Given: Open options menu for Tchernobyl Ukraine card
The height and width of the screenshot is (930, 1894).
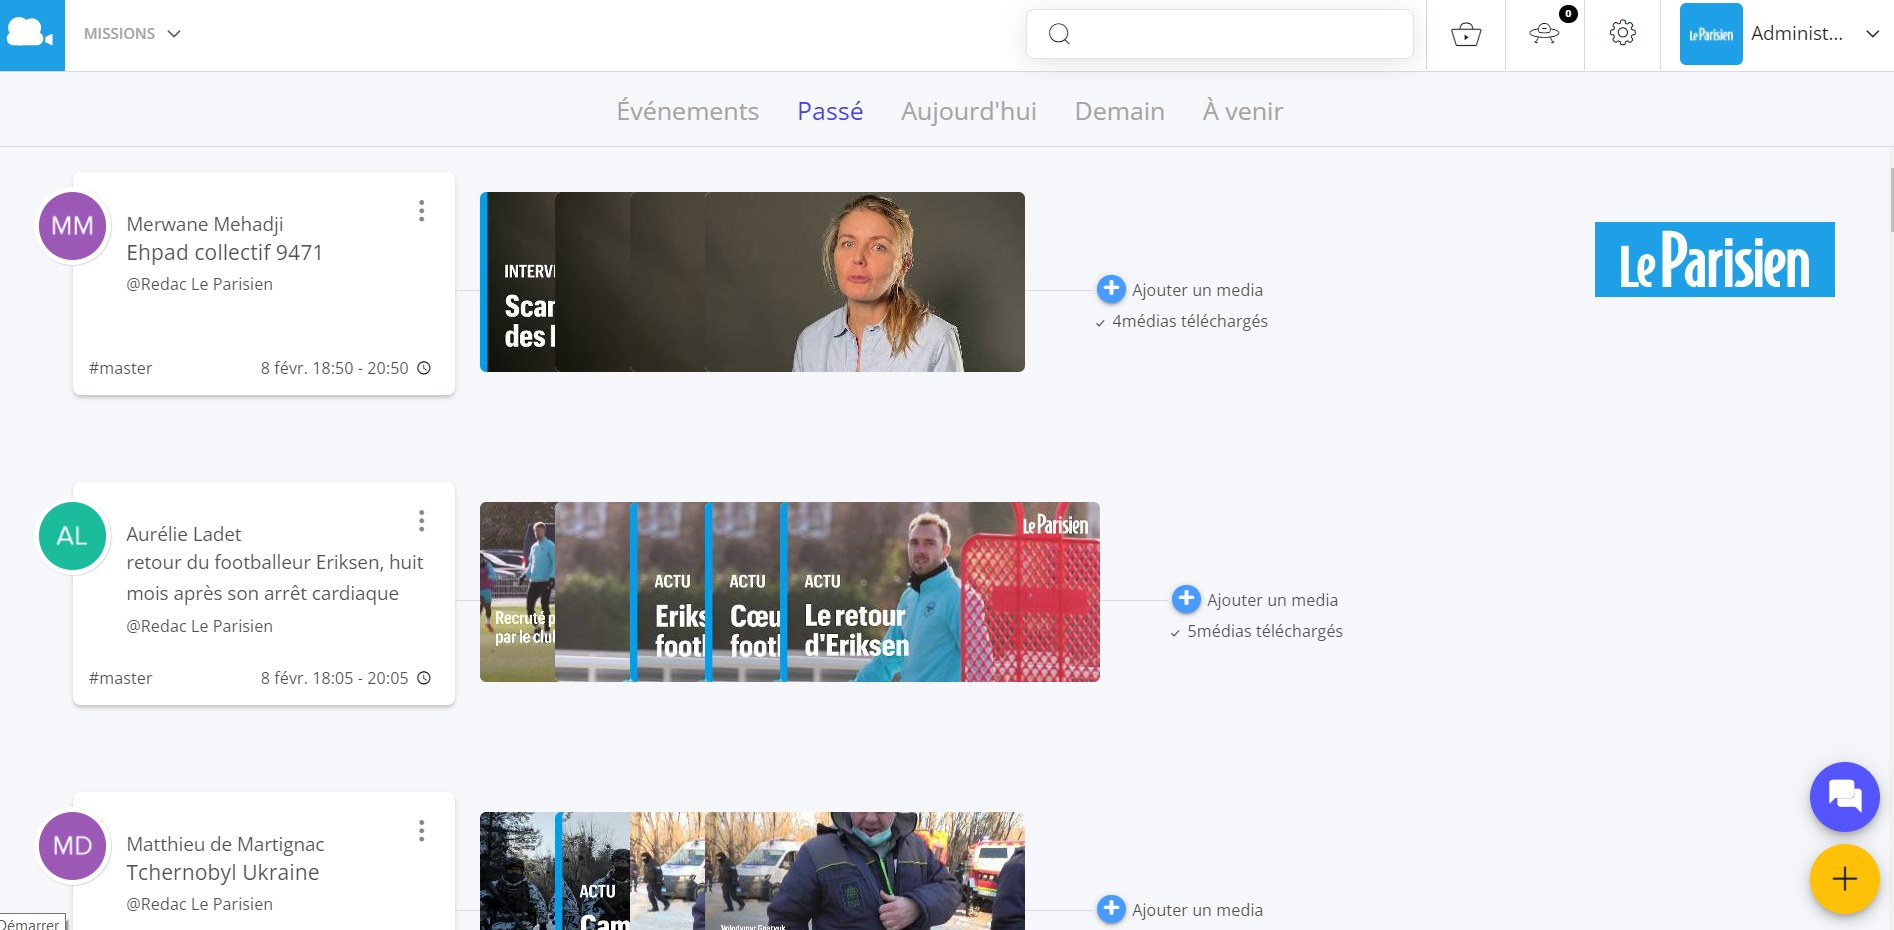Looking at the screenshot, I should coord(422,831).
